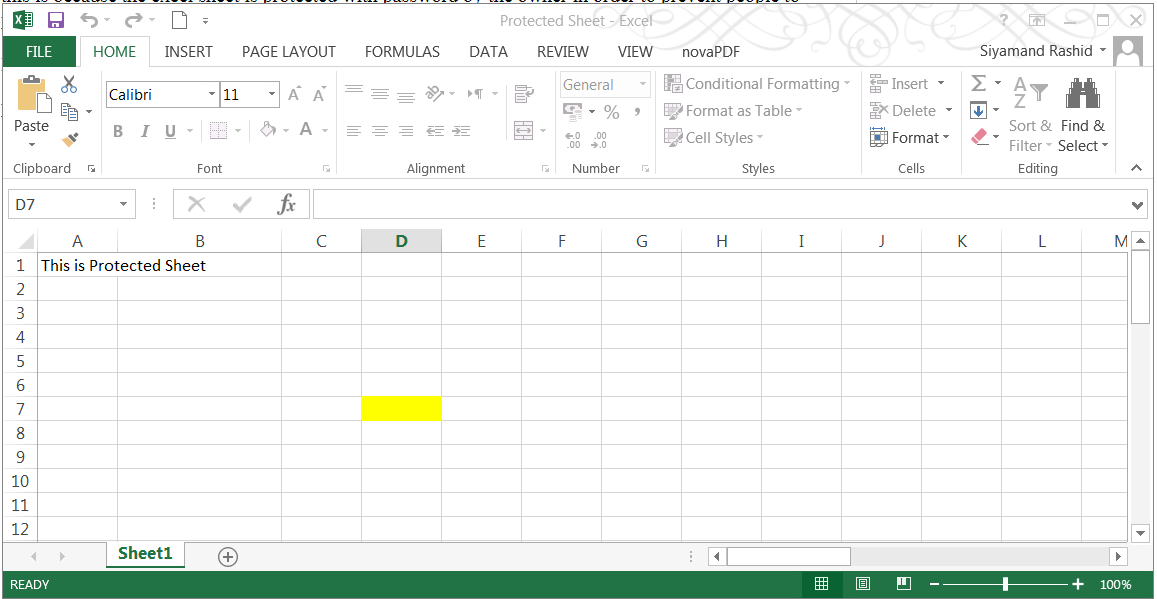The image size is (1157, 599).
Task: Toggle Align Left for cell text
Action: coord(354,131)
